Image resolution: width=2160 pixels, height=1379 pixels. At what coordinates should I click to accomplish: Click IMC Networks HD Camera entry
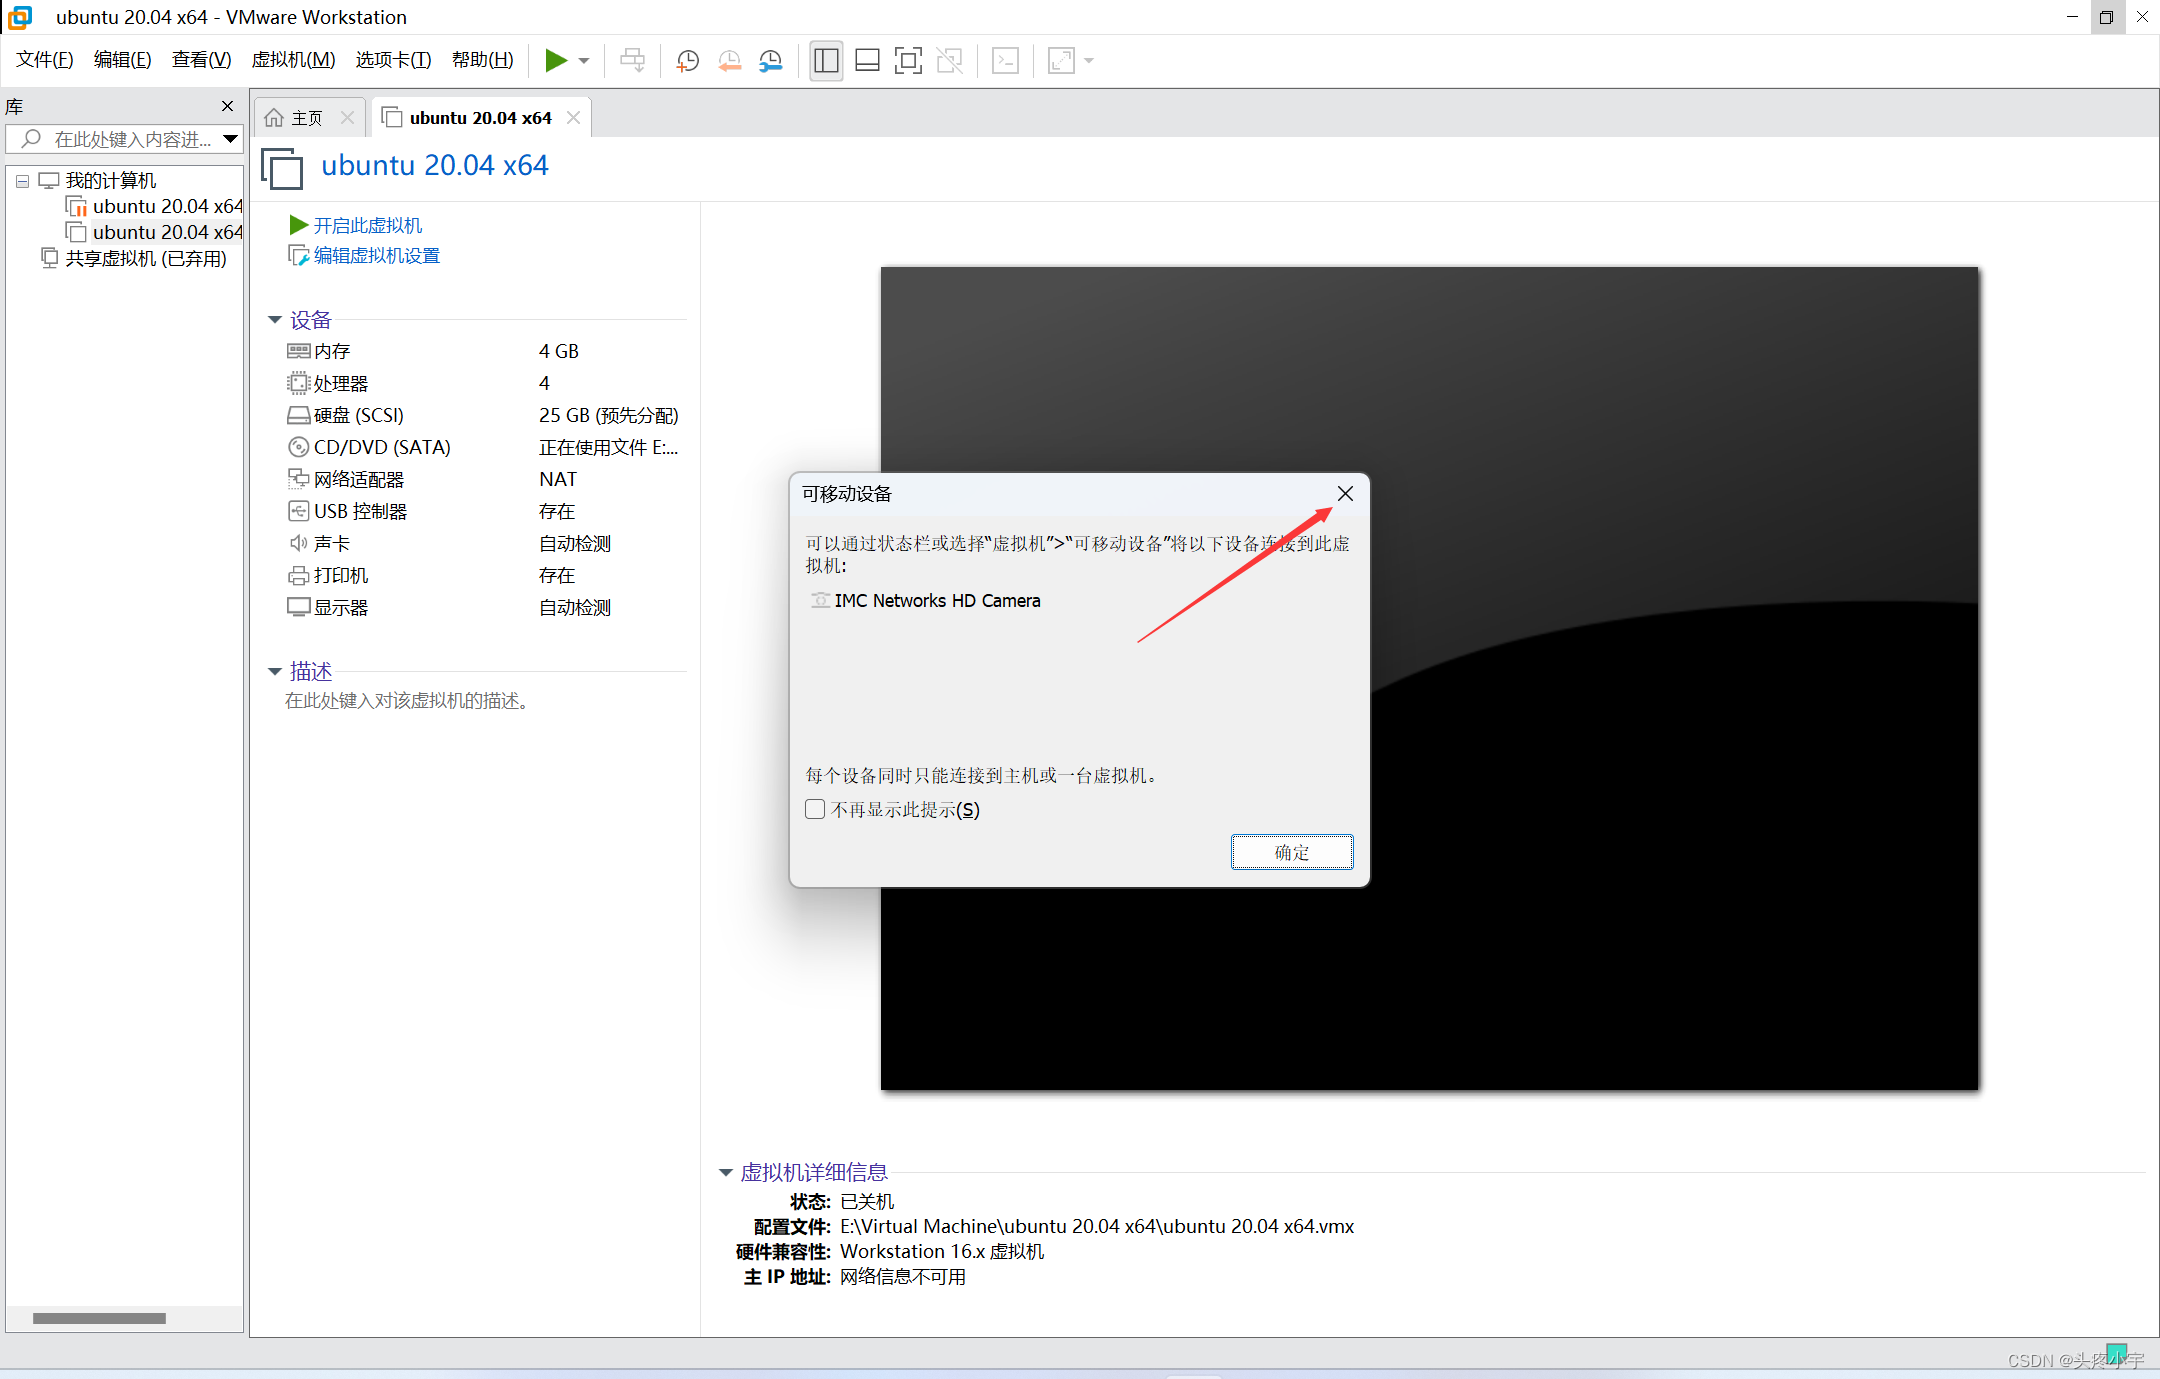pos(926,601)
